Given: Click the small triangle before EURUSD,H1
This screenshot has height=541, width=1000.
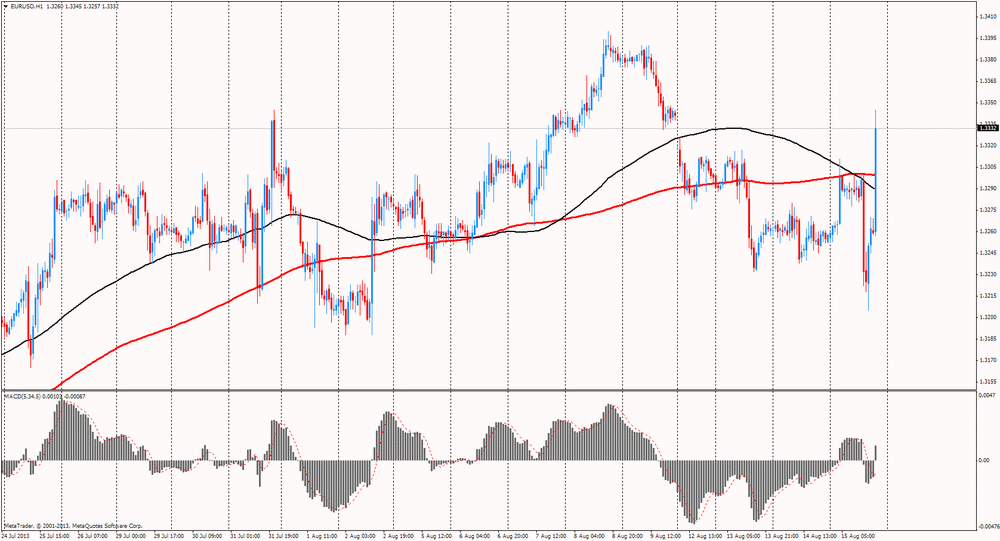Looking at the screenshot, I should pyautogui.click(x=6, y=5).
